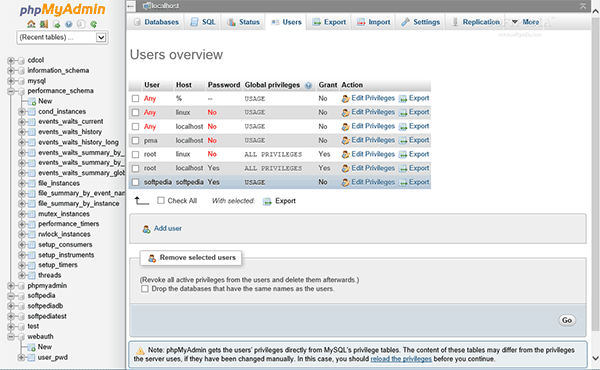Open the Replication tab

click(476, 22)
